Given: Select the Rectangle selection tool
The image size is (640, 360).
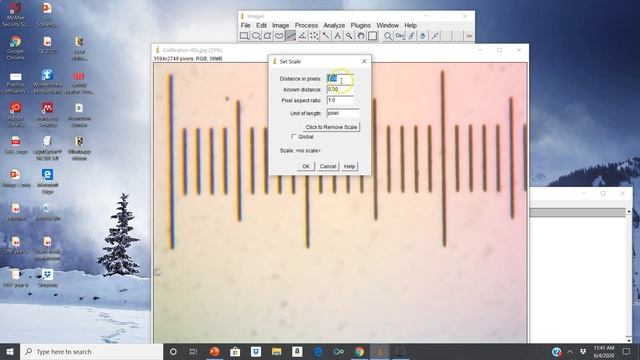Looking at the screenshot, I should (x=244, y=36).
